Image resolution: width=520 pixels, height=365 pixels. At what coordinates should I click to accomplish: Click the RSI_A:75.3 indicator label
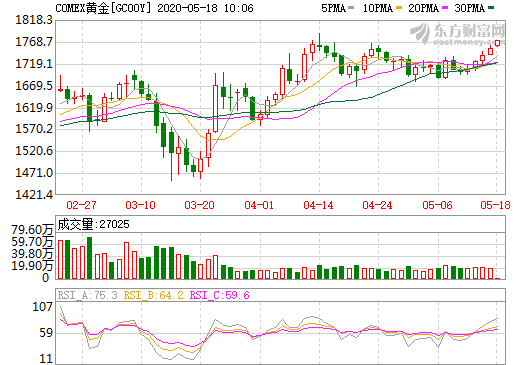coord(87,295)
